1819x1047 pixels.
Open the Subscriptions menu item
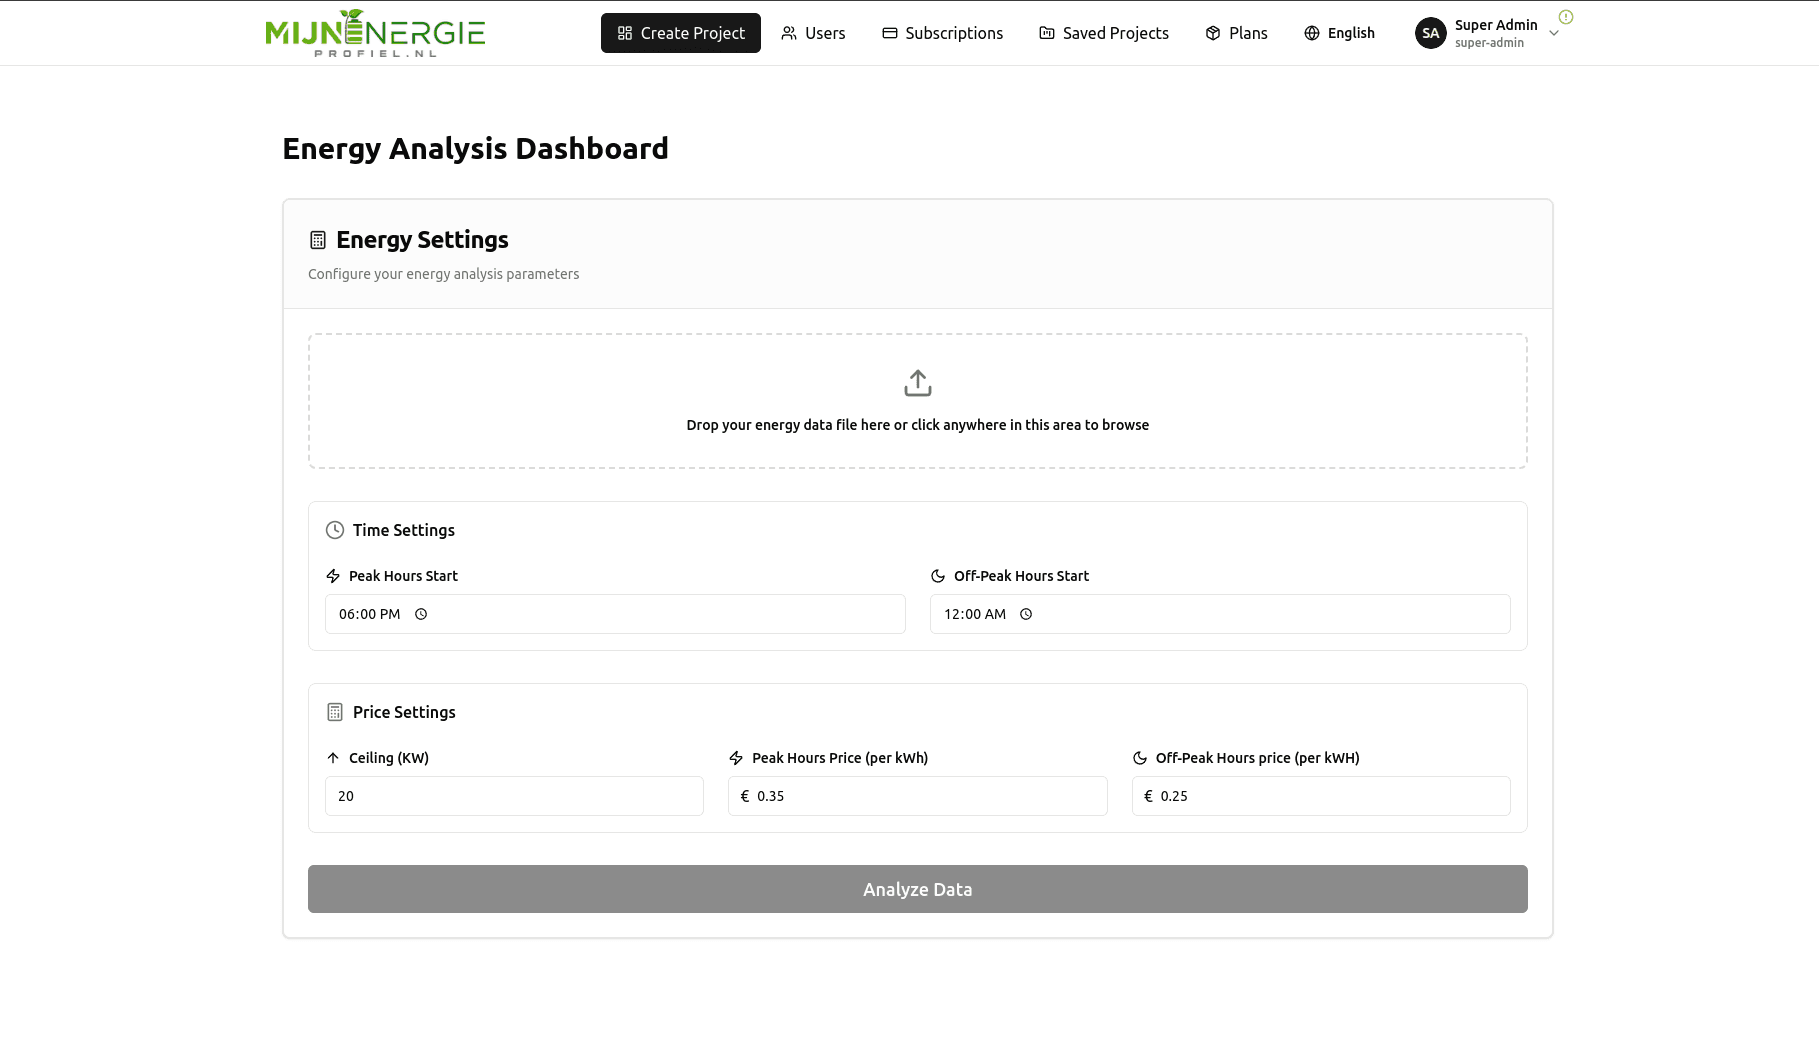[x=942, y=33]
